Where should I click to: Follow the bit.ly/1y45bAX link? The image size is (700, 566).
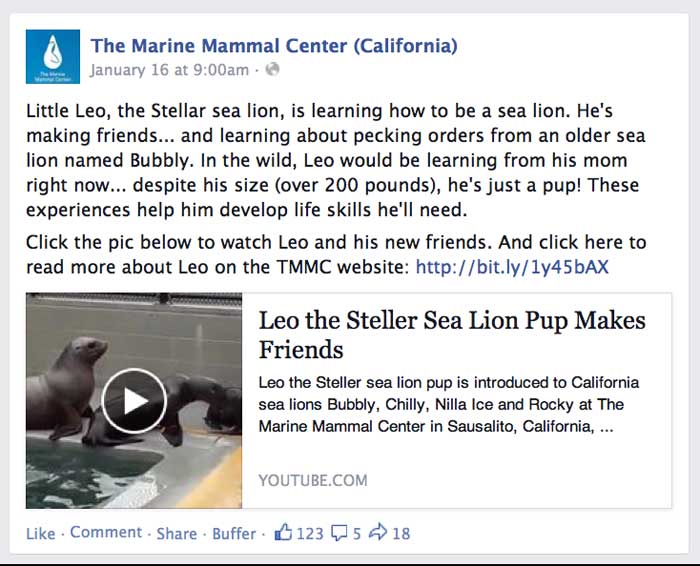(512, 267)
